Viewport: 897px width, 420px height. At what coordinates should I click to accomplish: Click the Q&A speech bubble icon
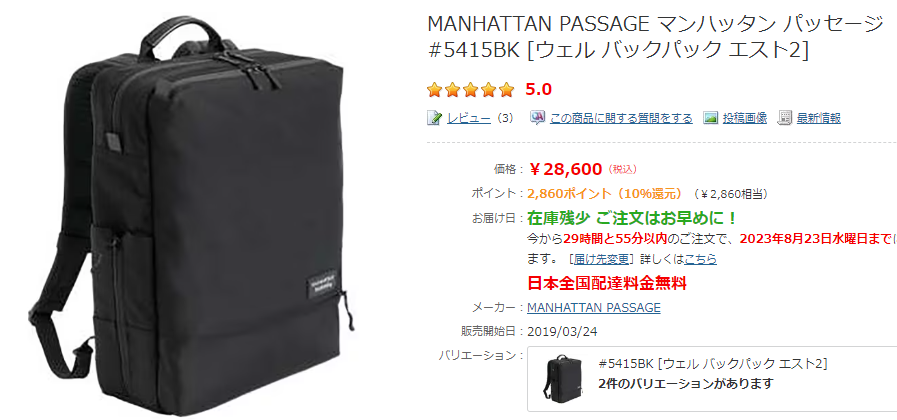(537, 118)
